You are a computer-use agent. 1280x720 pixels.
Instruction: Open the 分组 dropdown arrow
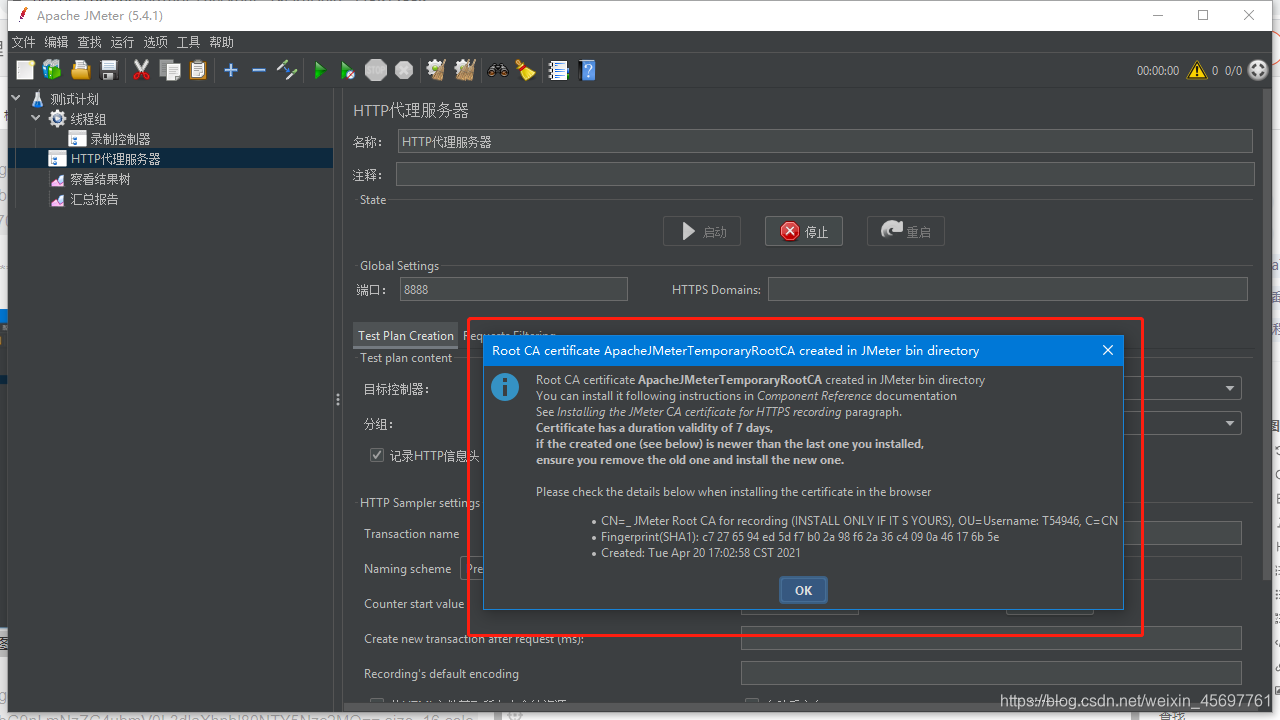pos(1229,424)
